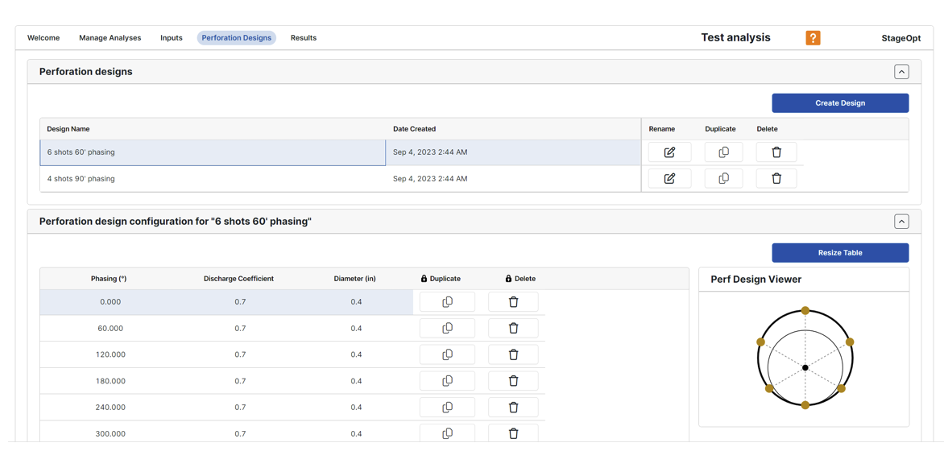
Task: Delete the 60.000 phasing row
Action: coord(513,328)
